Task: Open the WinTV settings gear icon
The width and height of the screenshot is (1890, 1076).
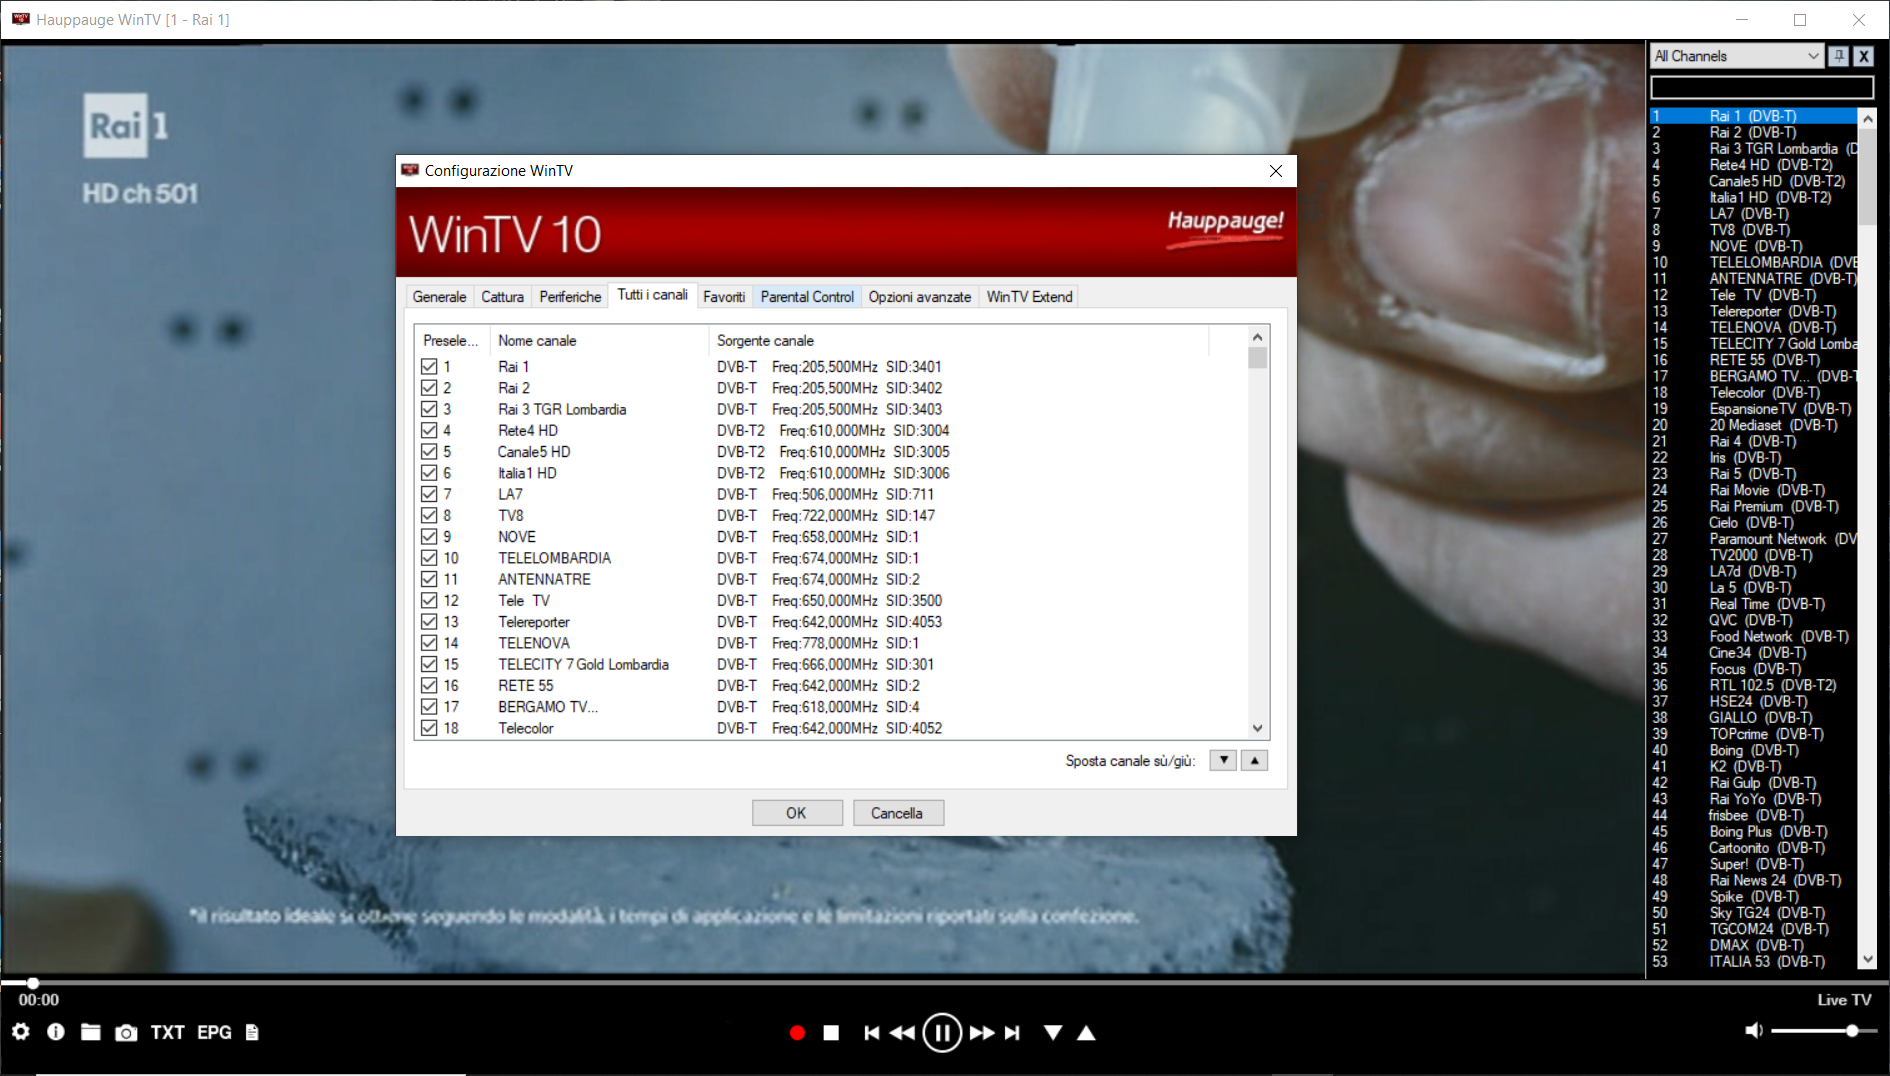Action: [20, 1033]
